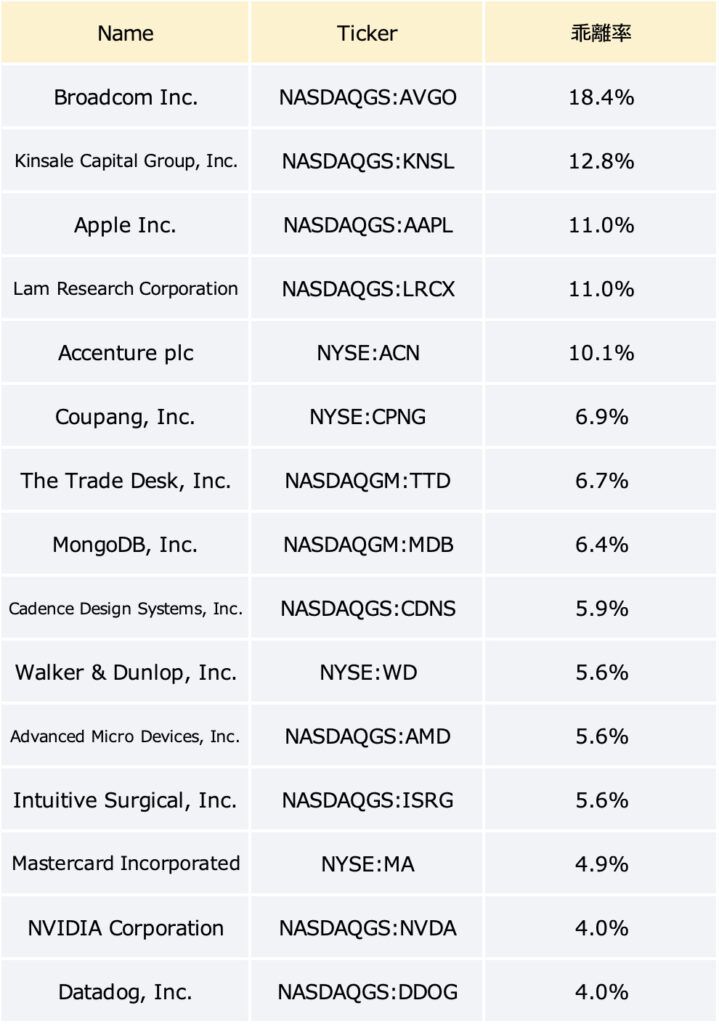Select the Intuitive Surgical, Inc. cell

(125, 801)
